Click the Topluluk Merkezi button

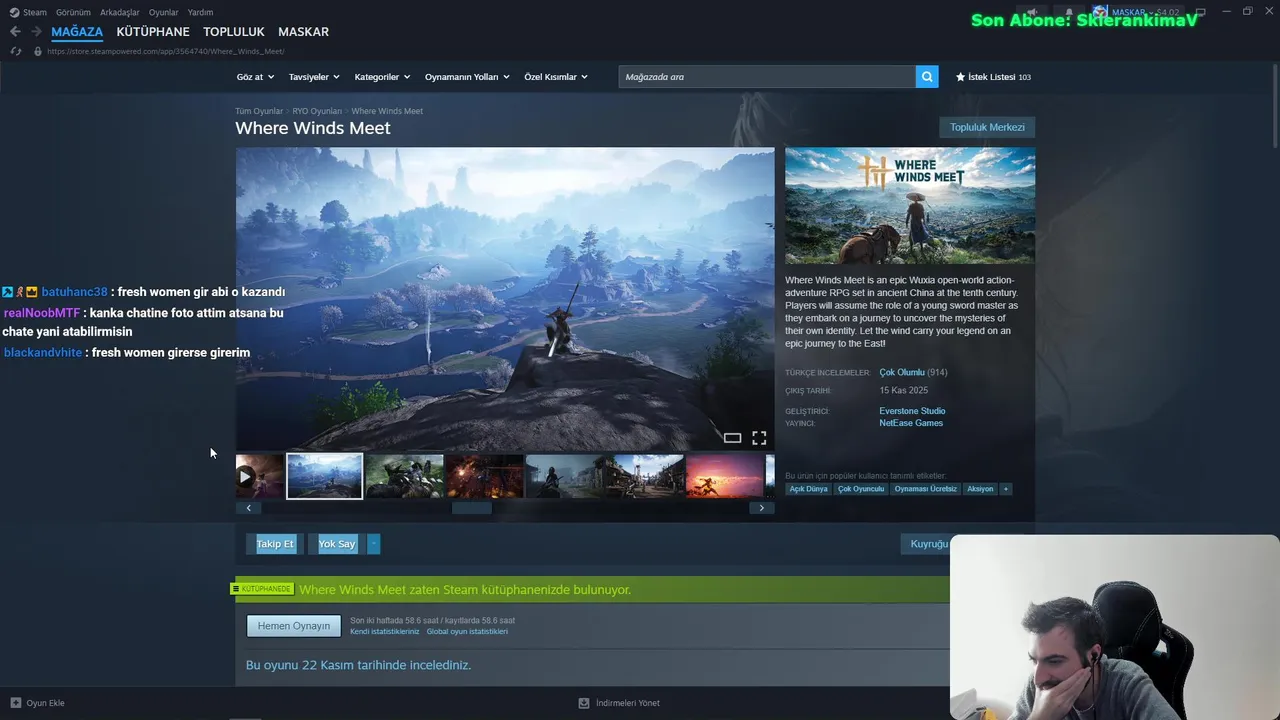click(x=987, y=127)
